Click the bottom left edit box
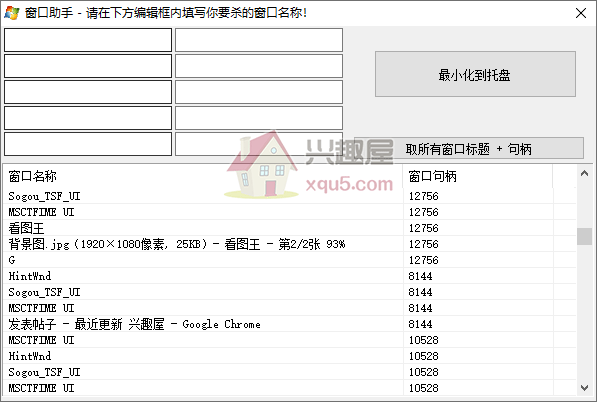This screenshot has width=597, height=402. click(x=88, y=144)
